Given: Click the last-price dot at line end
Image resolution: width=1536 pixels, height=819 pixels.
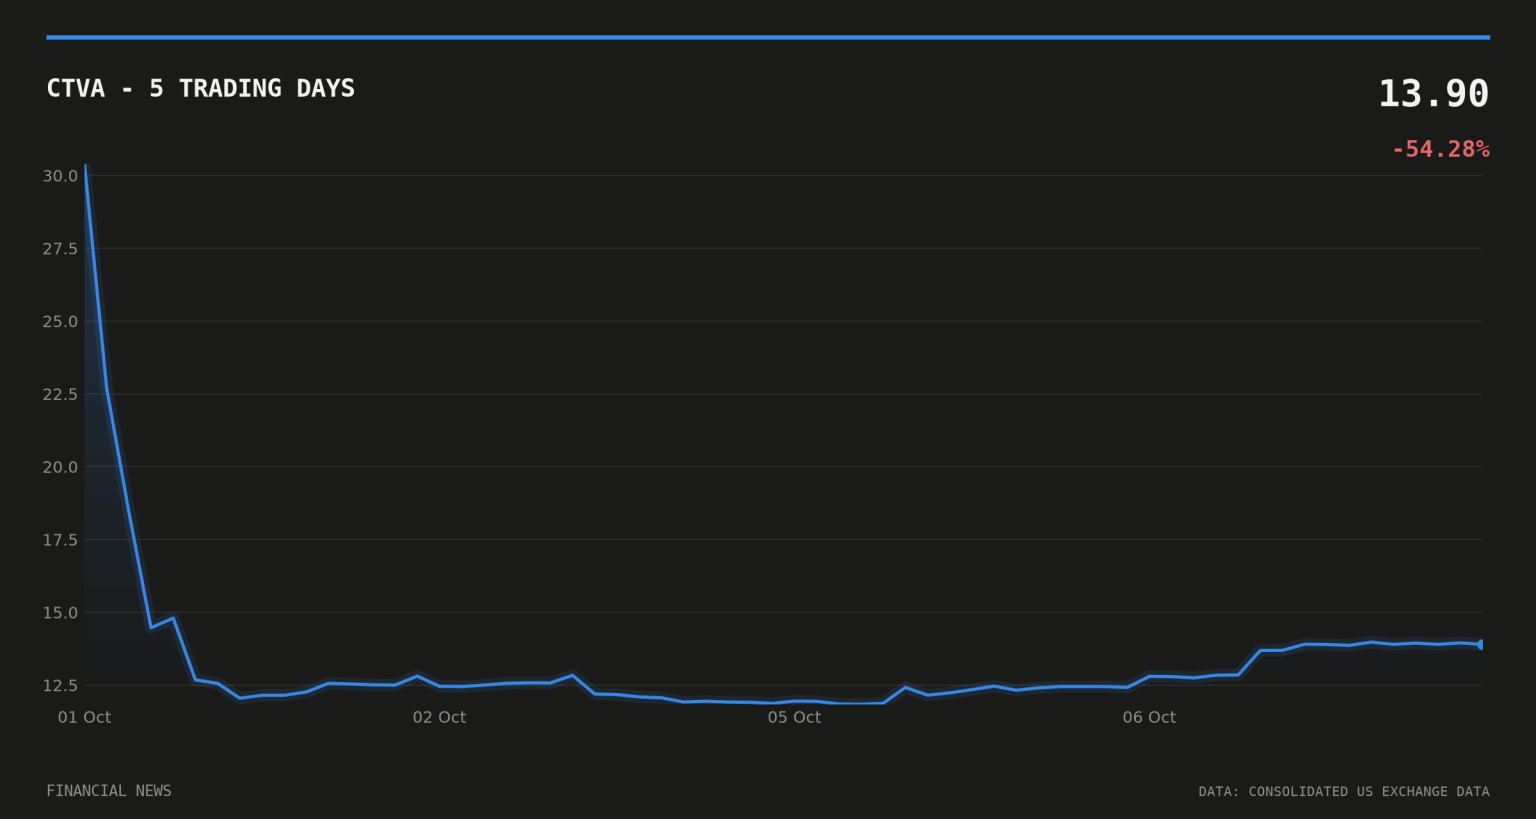Looking at the screenshot, I should tap(1481, 644).
